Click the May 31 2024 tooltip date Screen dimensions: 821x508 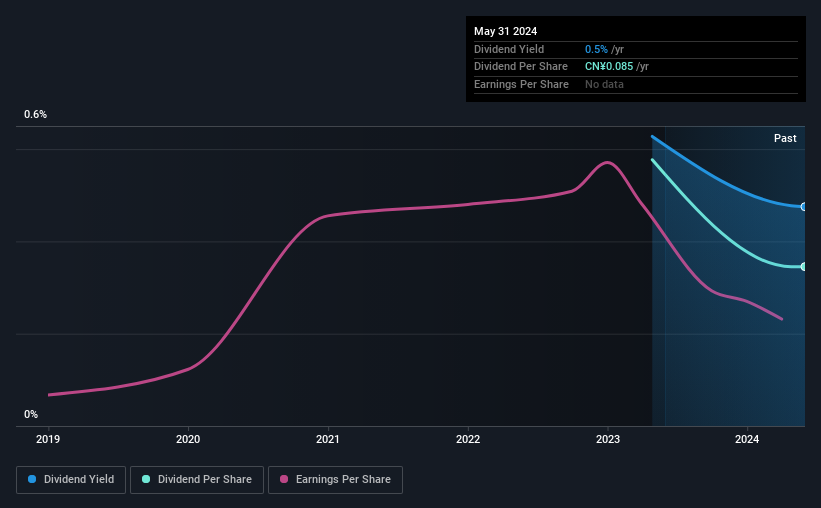pyautogui.click(x=505, y=31)
